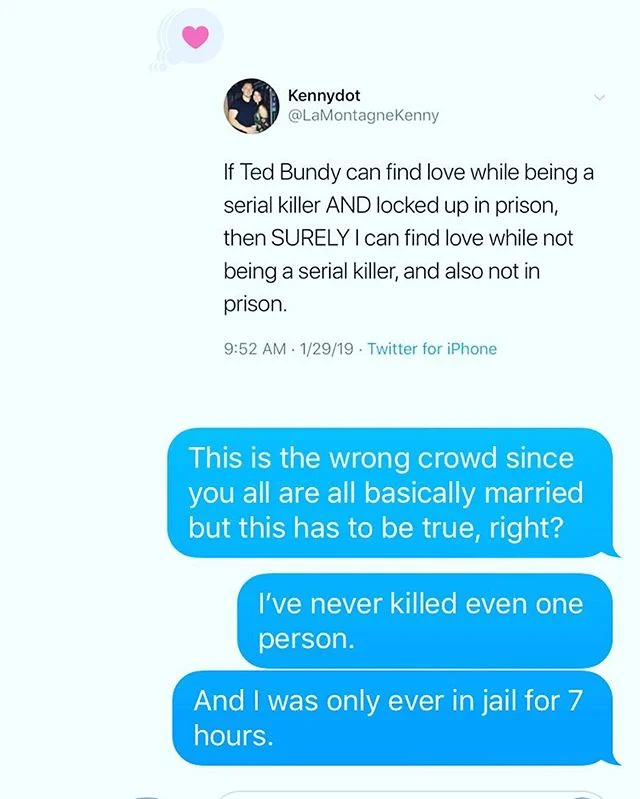
Task: Open the Kennydot display name
Action: 324,95
